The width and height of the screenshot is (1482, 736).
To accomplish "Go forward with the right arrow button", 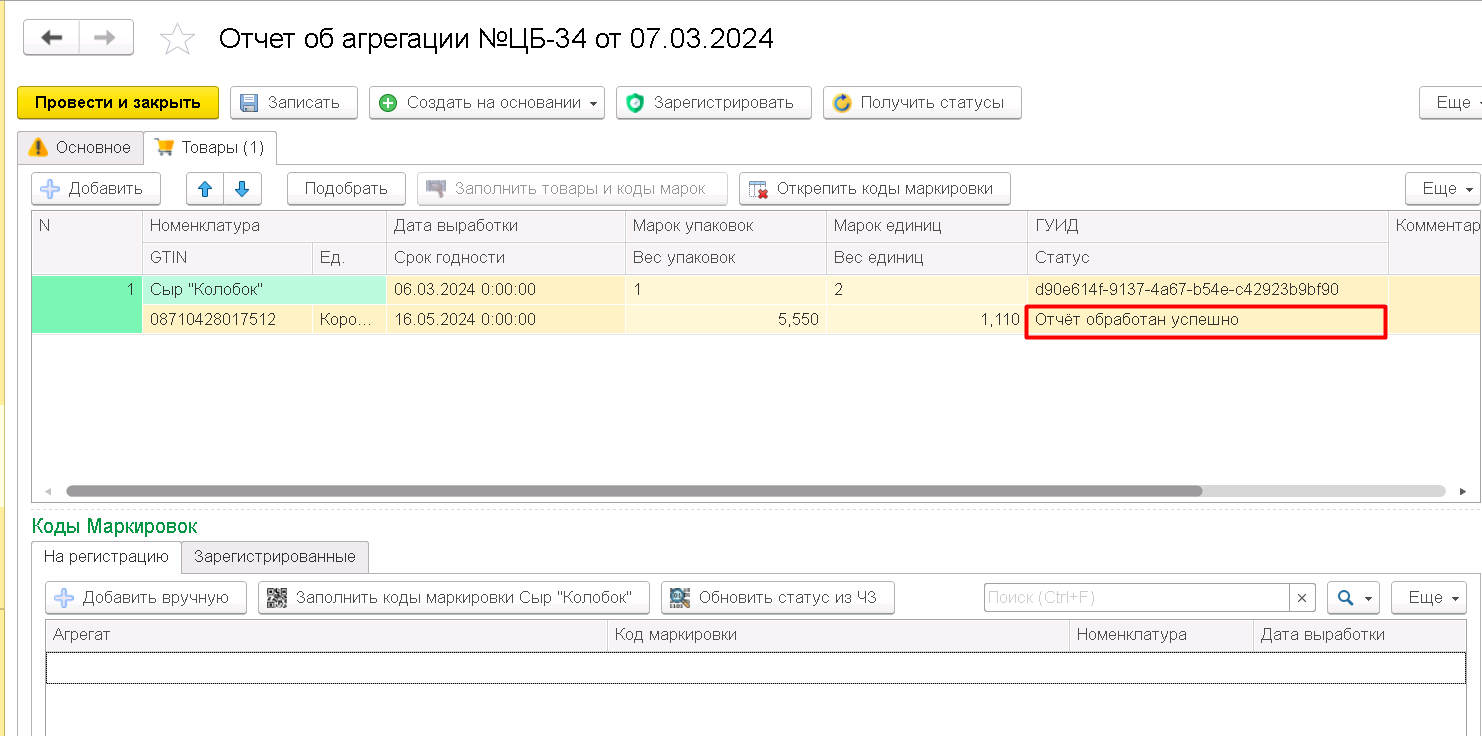I will pyautogui.click(x=105, y=38).
